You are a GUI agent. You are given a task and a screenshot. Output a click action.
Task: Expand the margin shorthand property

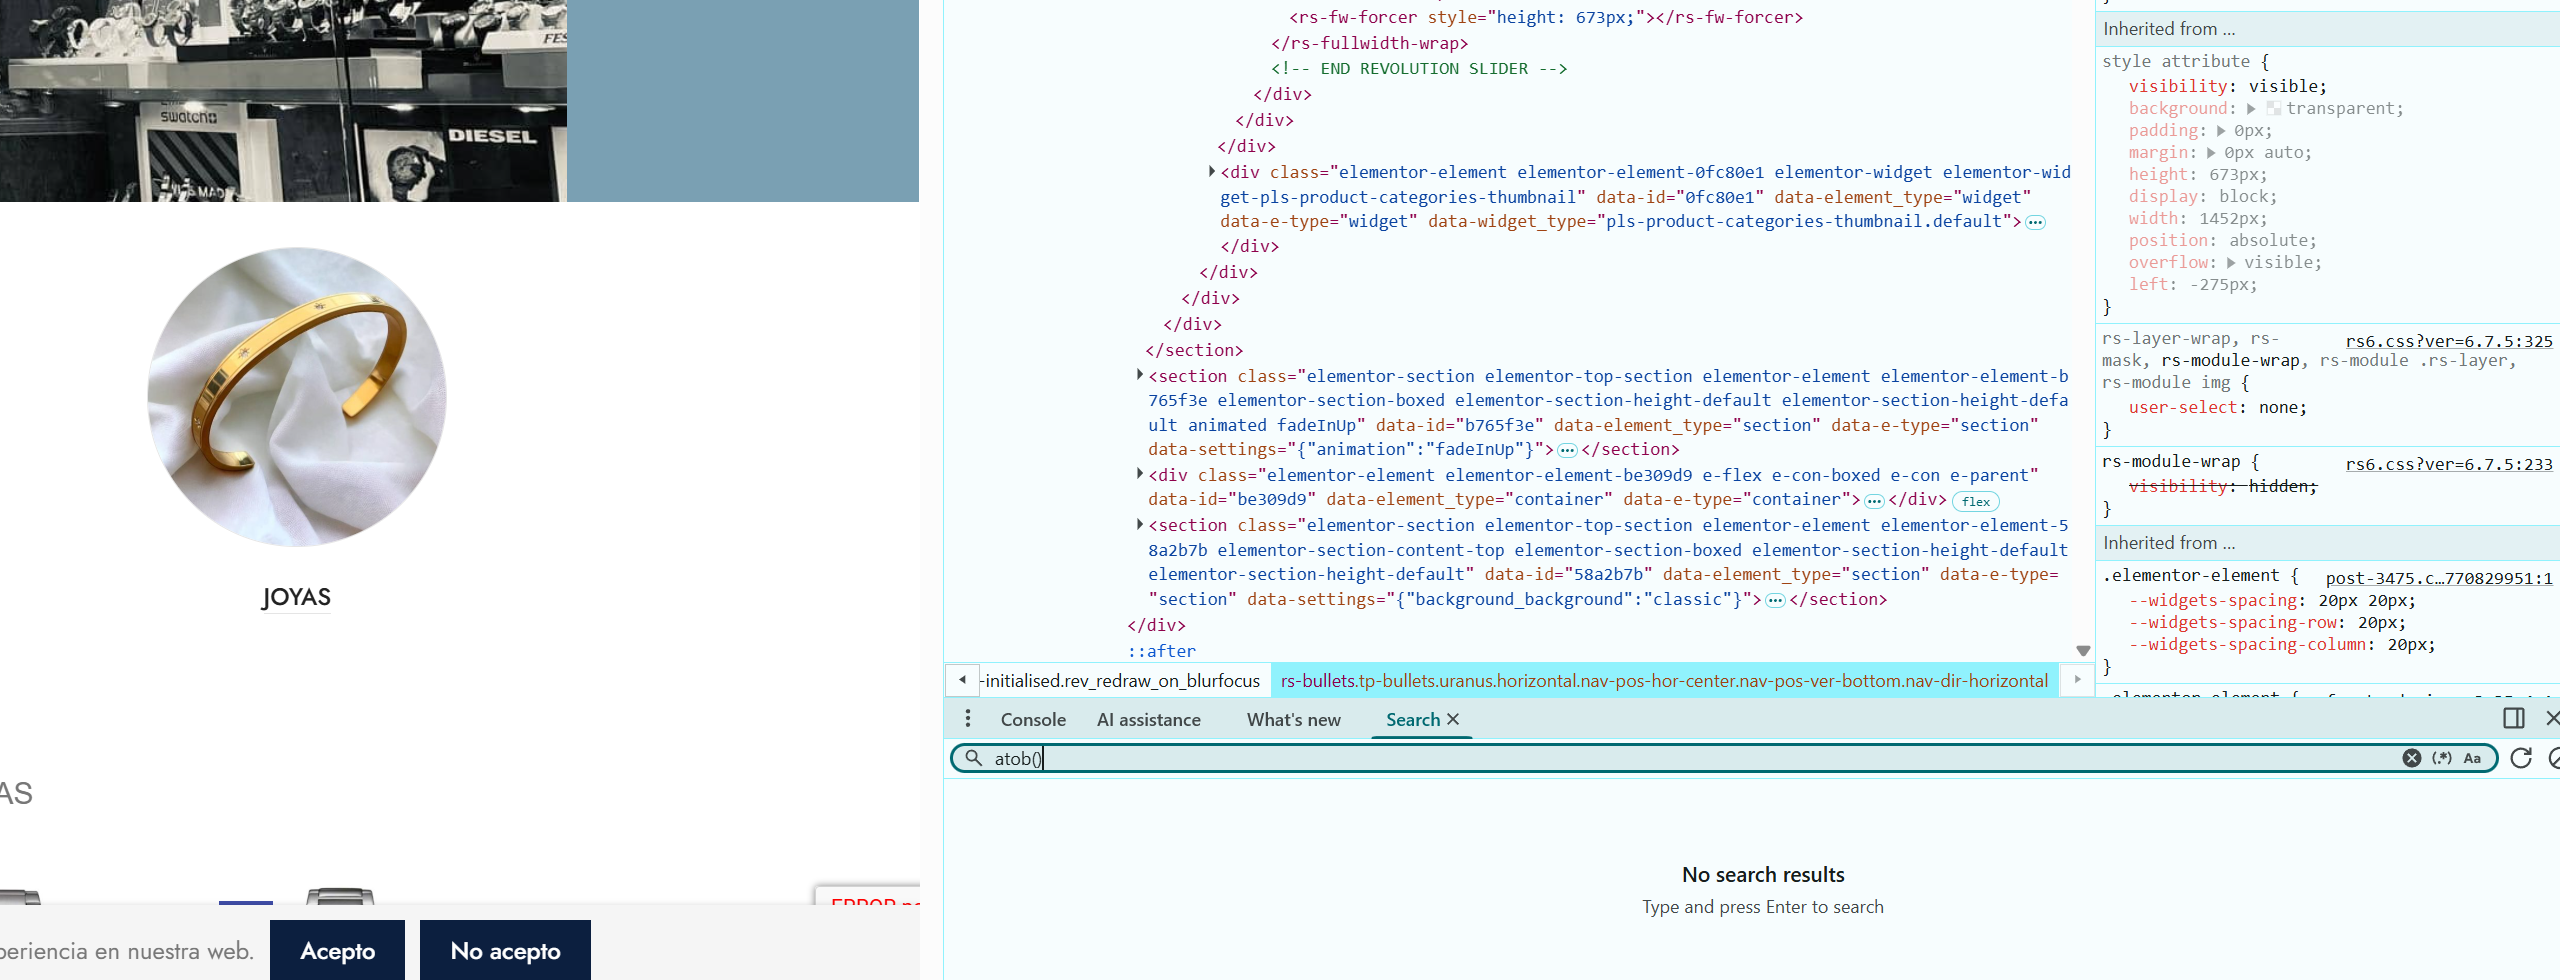pyautogui.click(x=2211, y=153)
